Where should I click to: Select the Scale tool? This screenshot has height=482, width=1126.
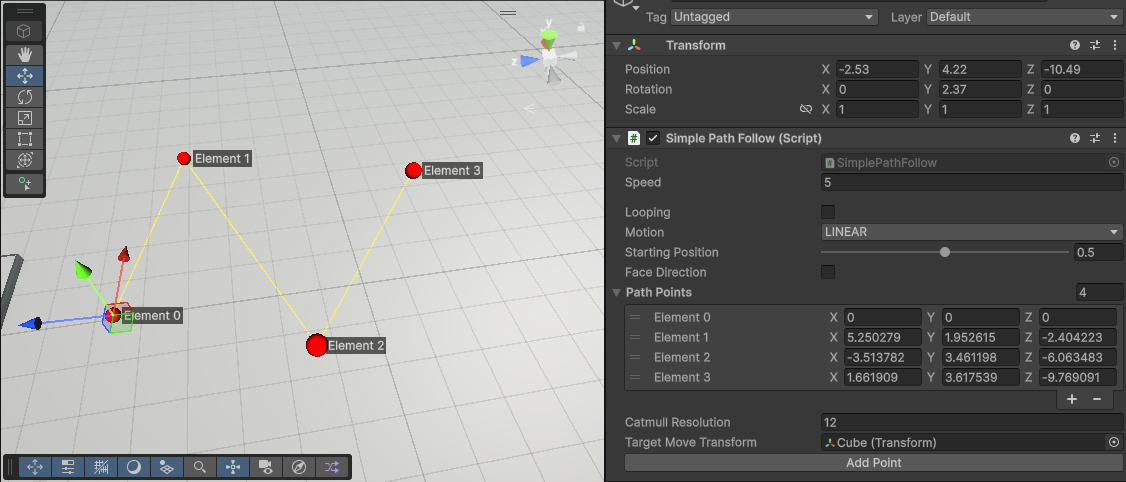tap(24, 118)
